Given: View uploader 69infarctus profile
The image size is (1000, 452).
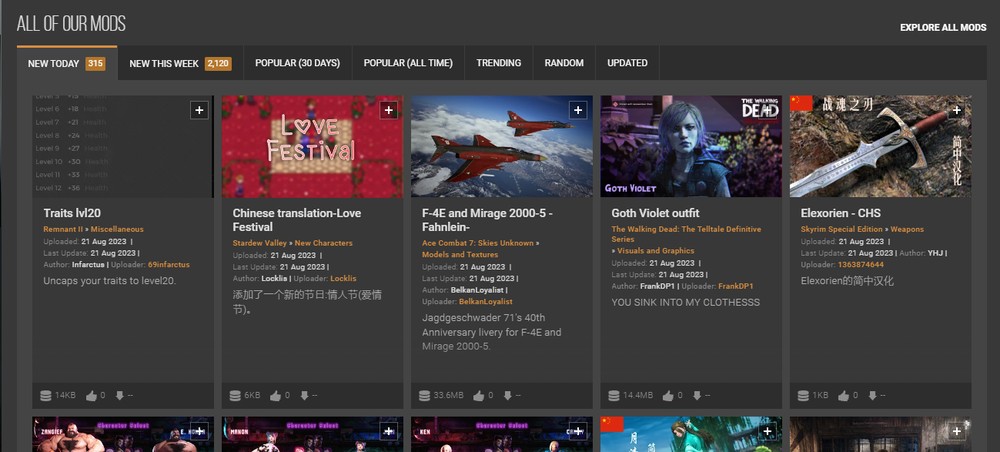Looking at the screenshot, I should pyautogui.click(x=168, y=265).
